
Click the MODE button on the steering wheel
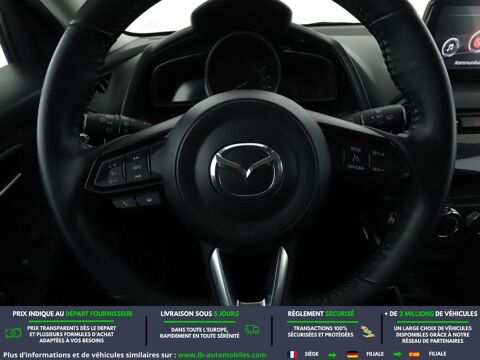click(x=355, y=150)
